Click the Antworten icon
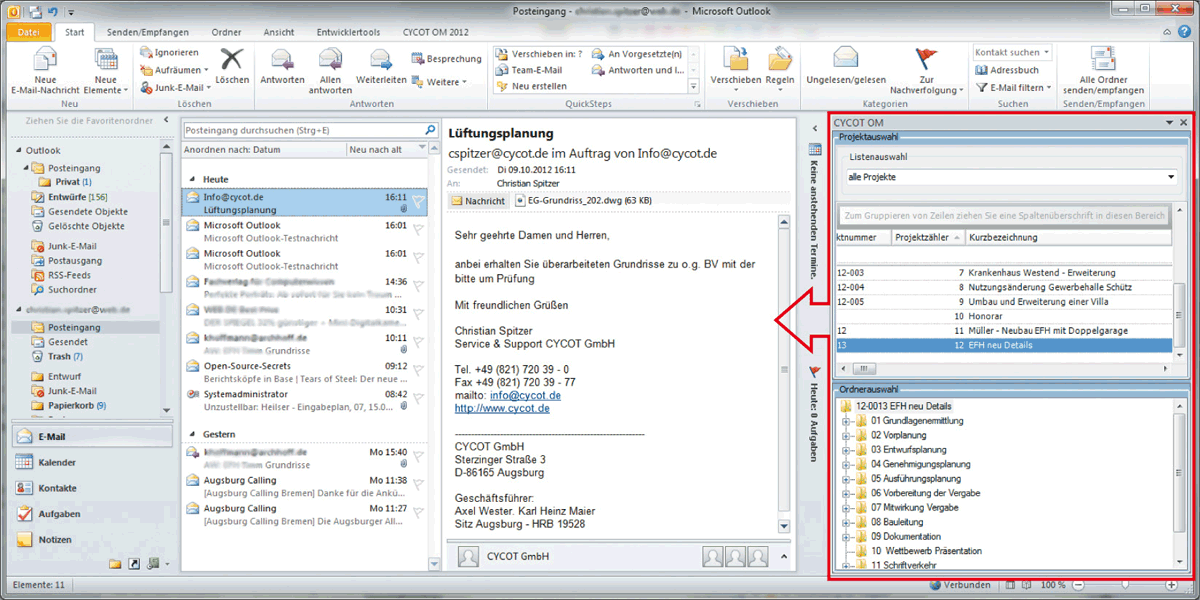This screenshot has width=1200, height=600. click(282, 60)
